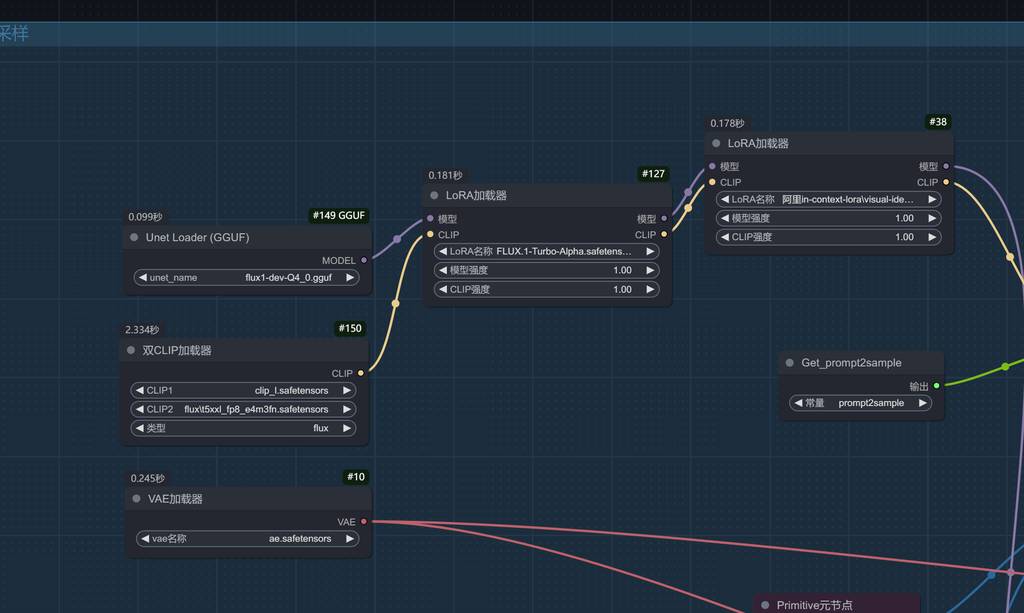Click the #127 LoRA node badge
The width and height of the screenshot is (1024, 613).
tap(653, 174)
